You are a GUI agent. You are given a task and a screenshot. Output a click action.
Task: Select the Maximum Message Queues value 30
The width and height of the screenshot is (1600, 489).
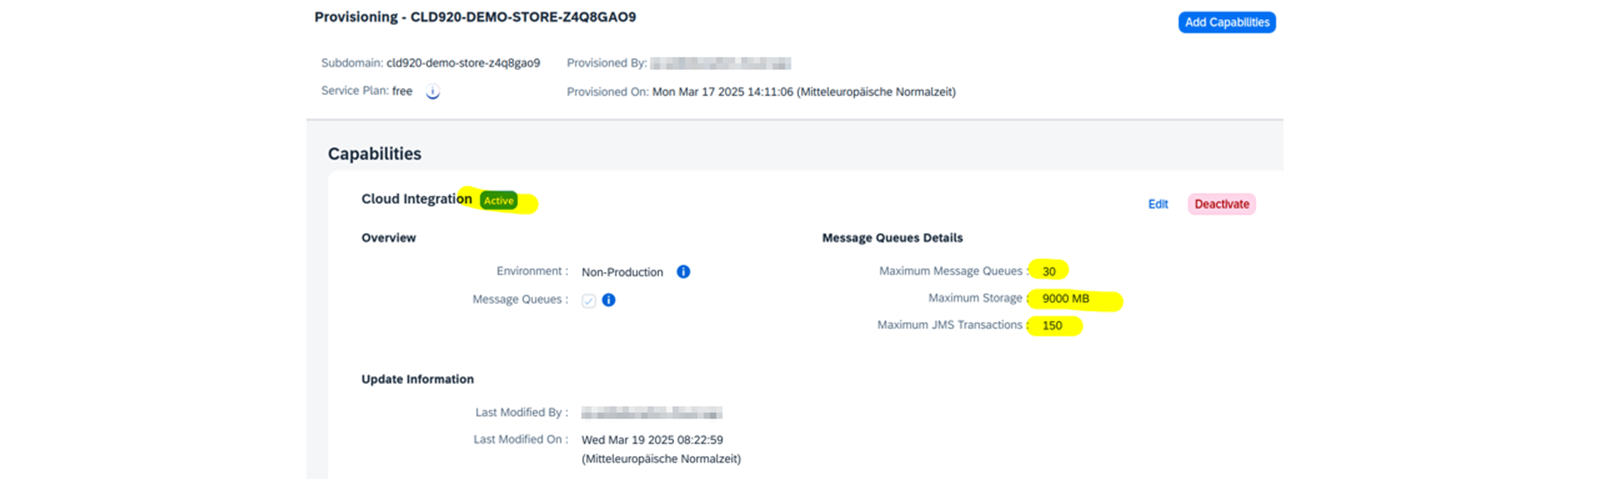point(1049,271)
